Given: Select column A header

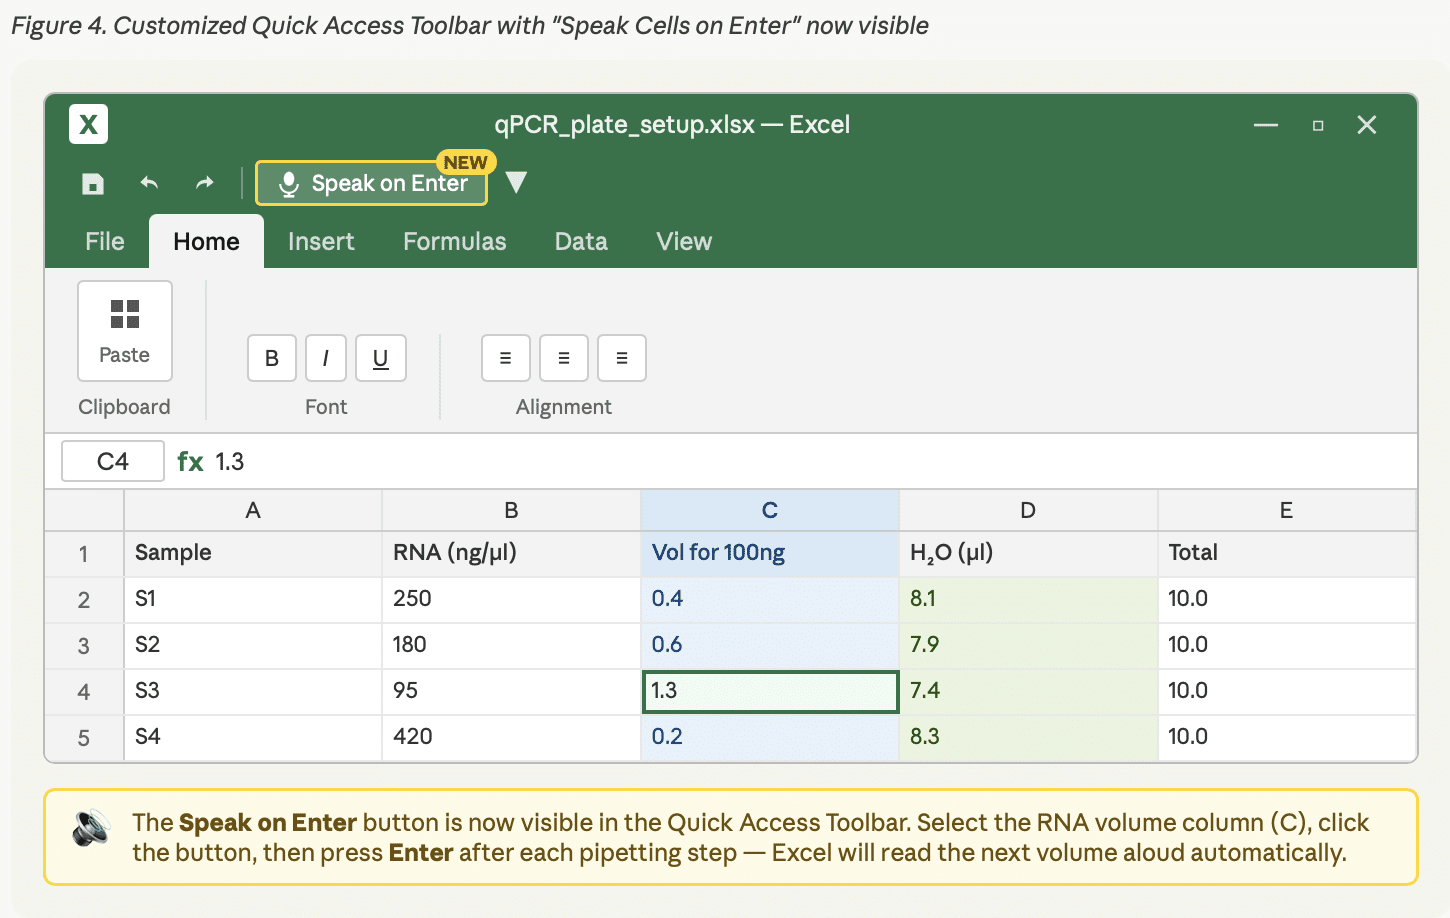Looking at the screenshot, I should [x=253, y=510].
